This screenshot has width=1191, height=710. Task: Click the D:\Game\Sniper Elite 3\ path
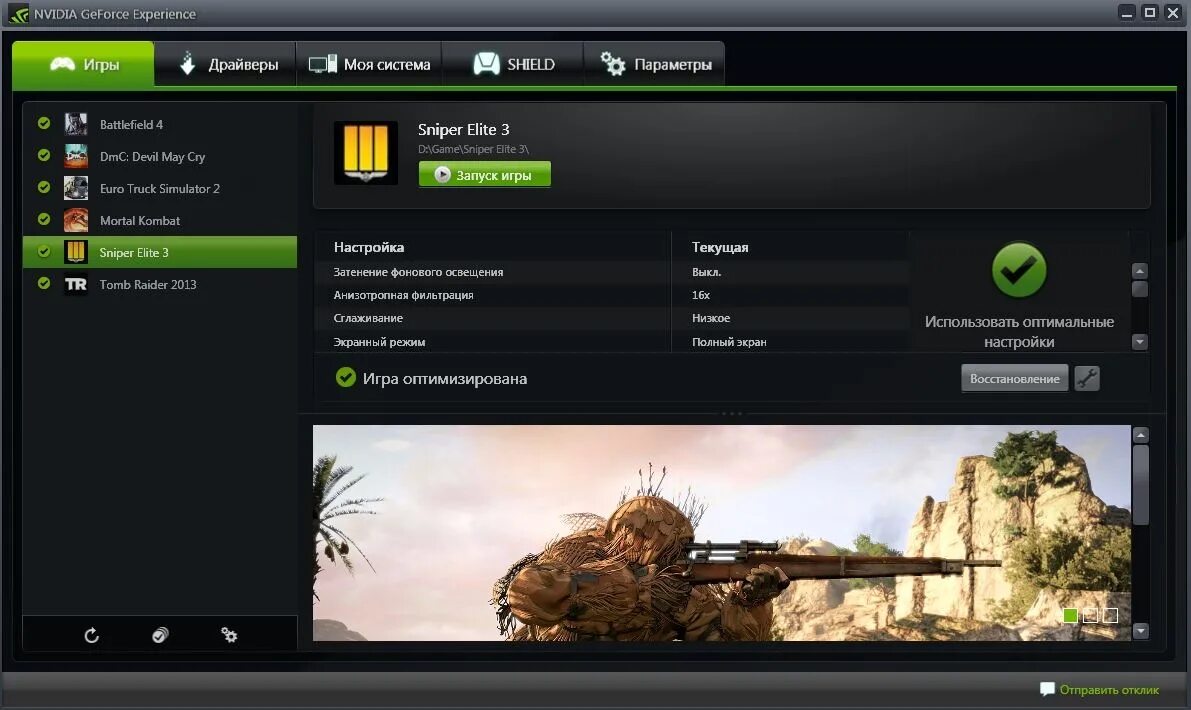tap(473, 149)
